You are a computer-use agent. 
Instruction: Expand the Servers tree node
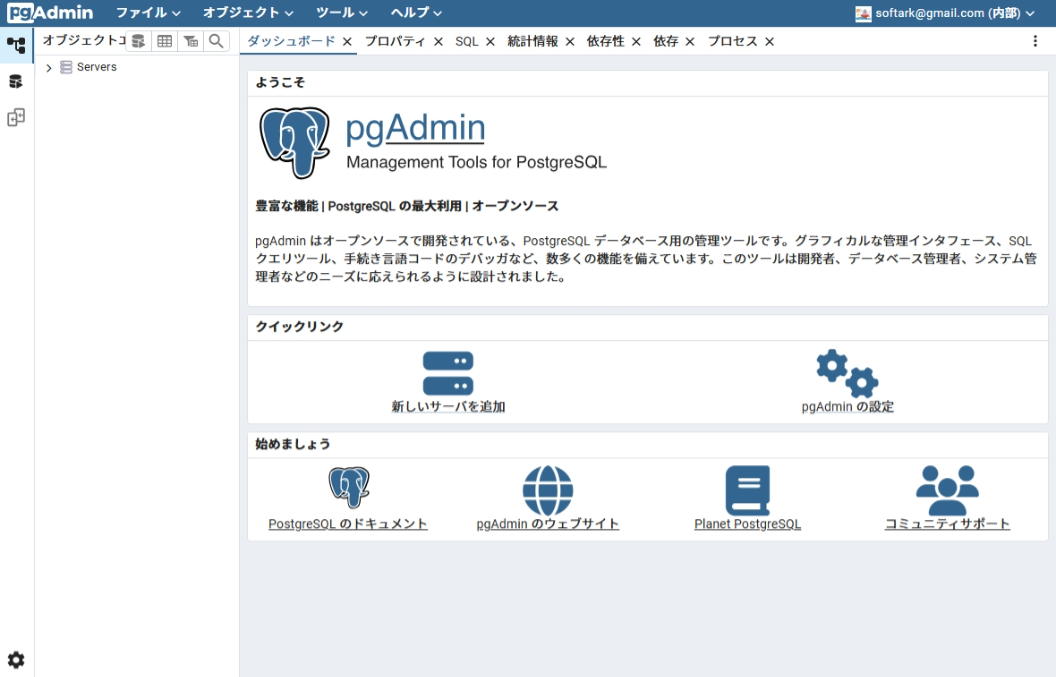pos(48,67)
